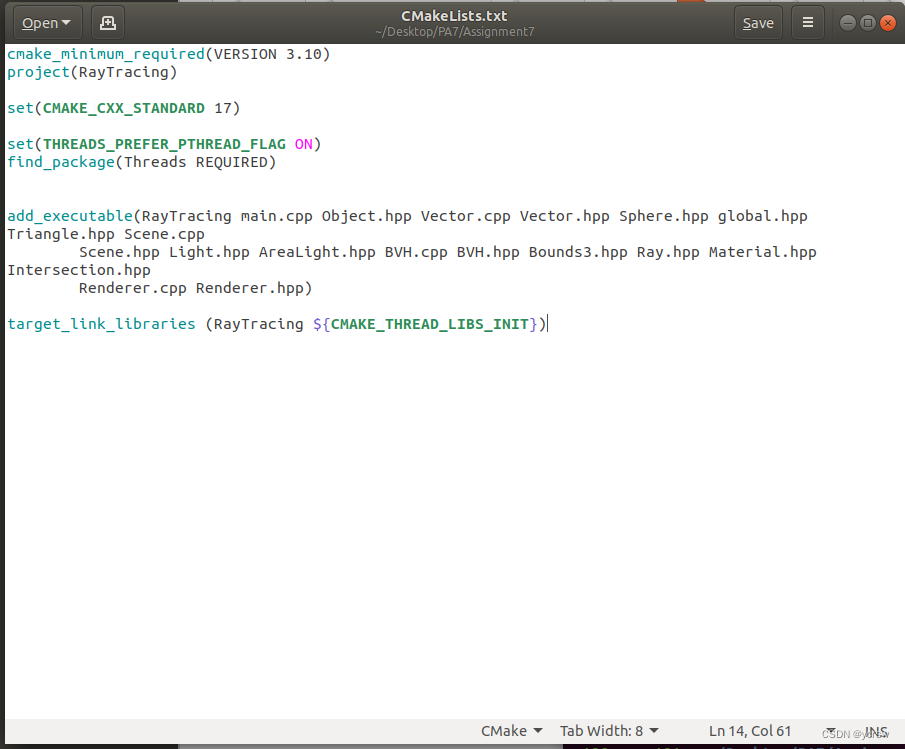Screen dimensions: 905x749
Task: Click the new document icon
Action: (108, 23)
